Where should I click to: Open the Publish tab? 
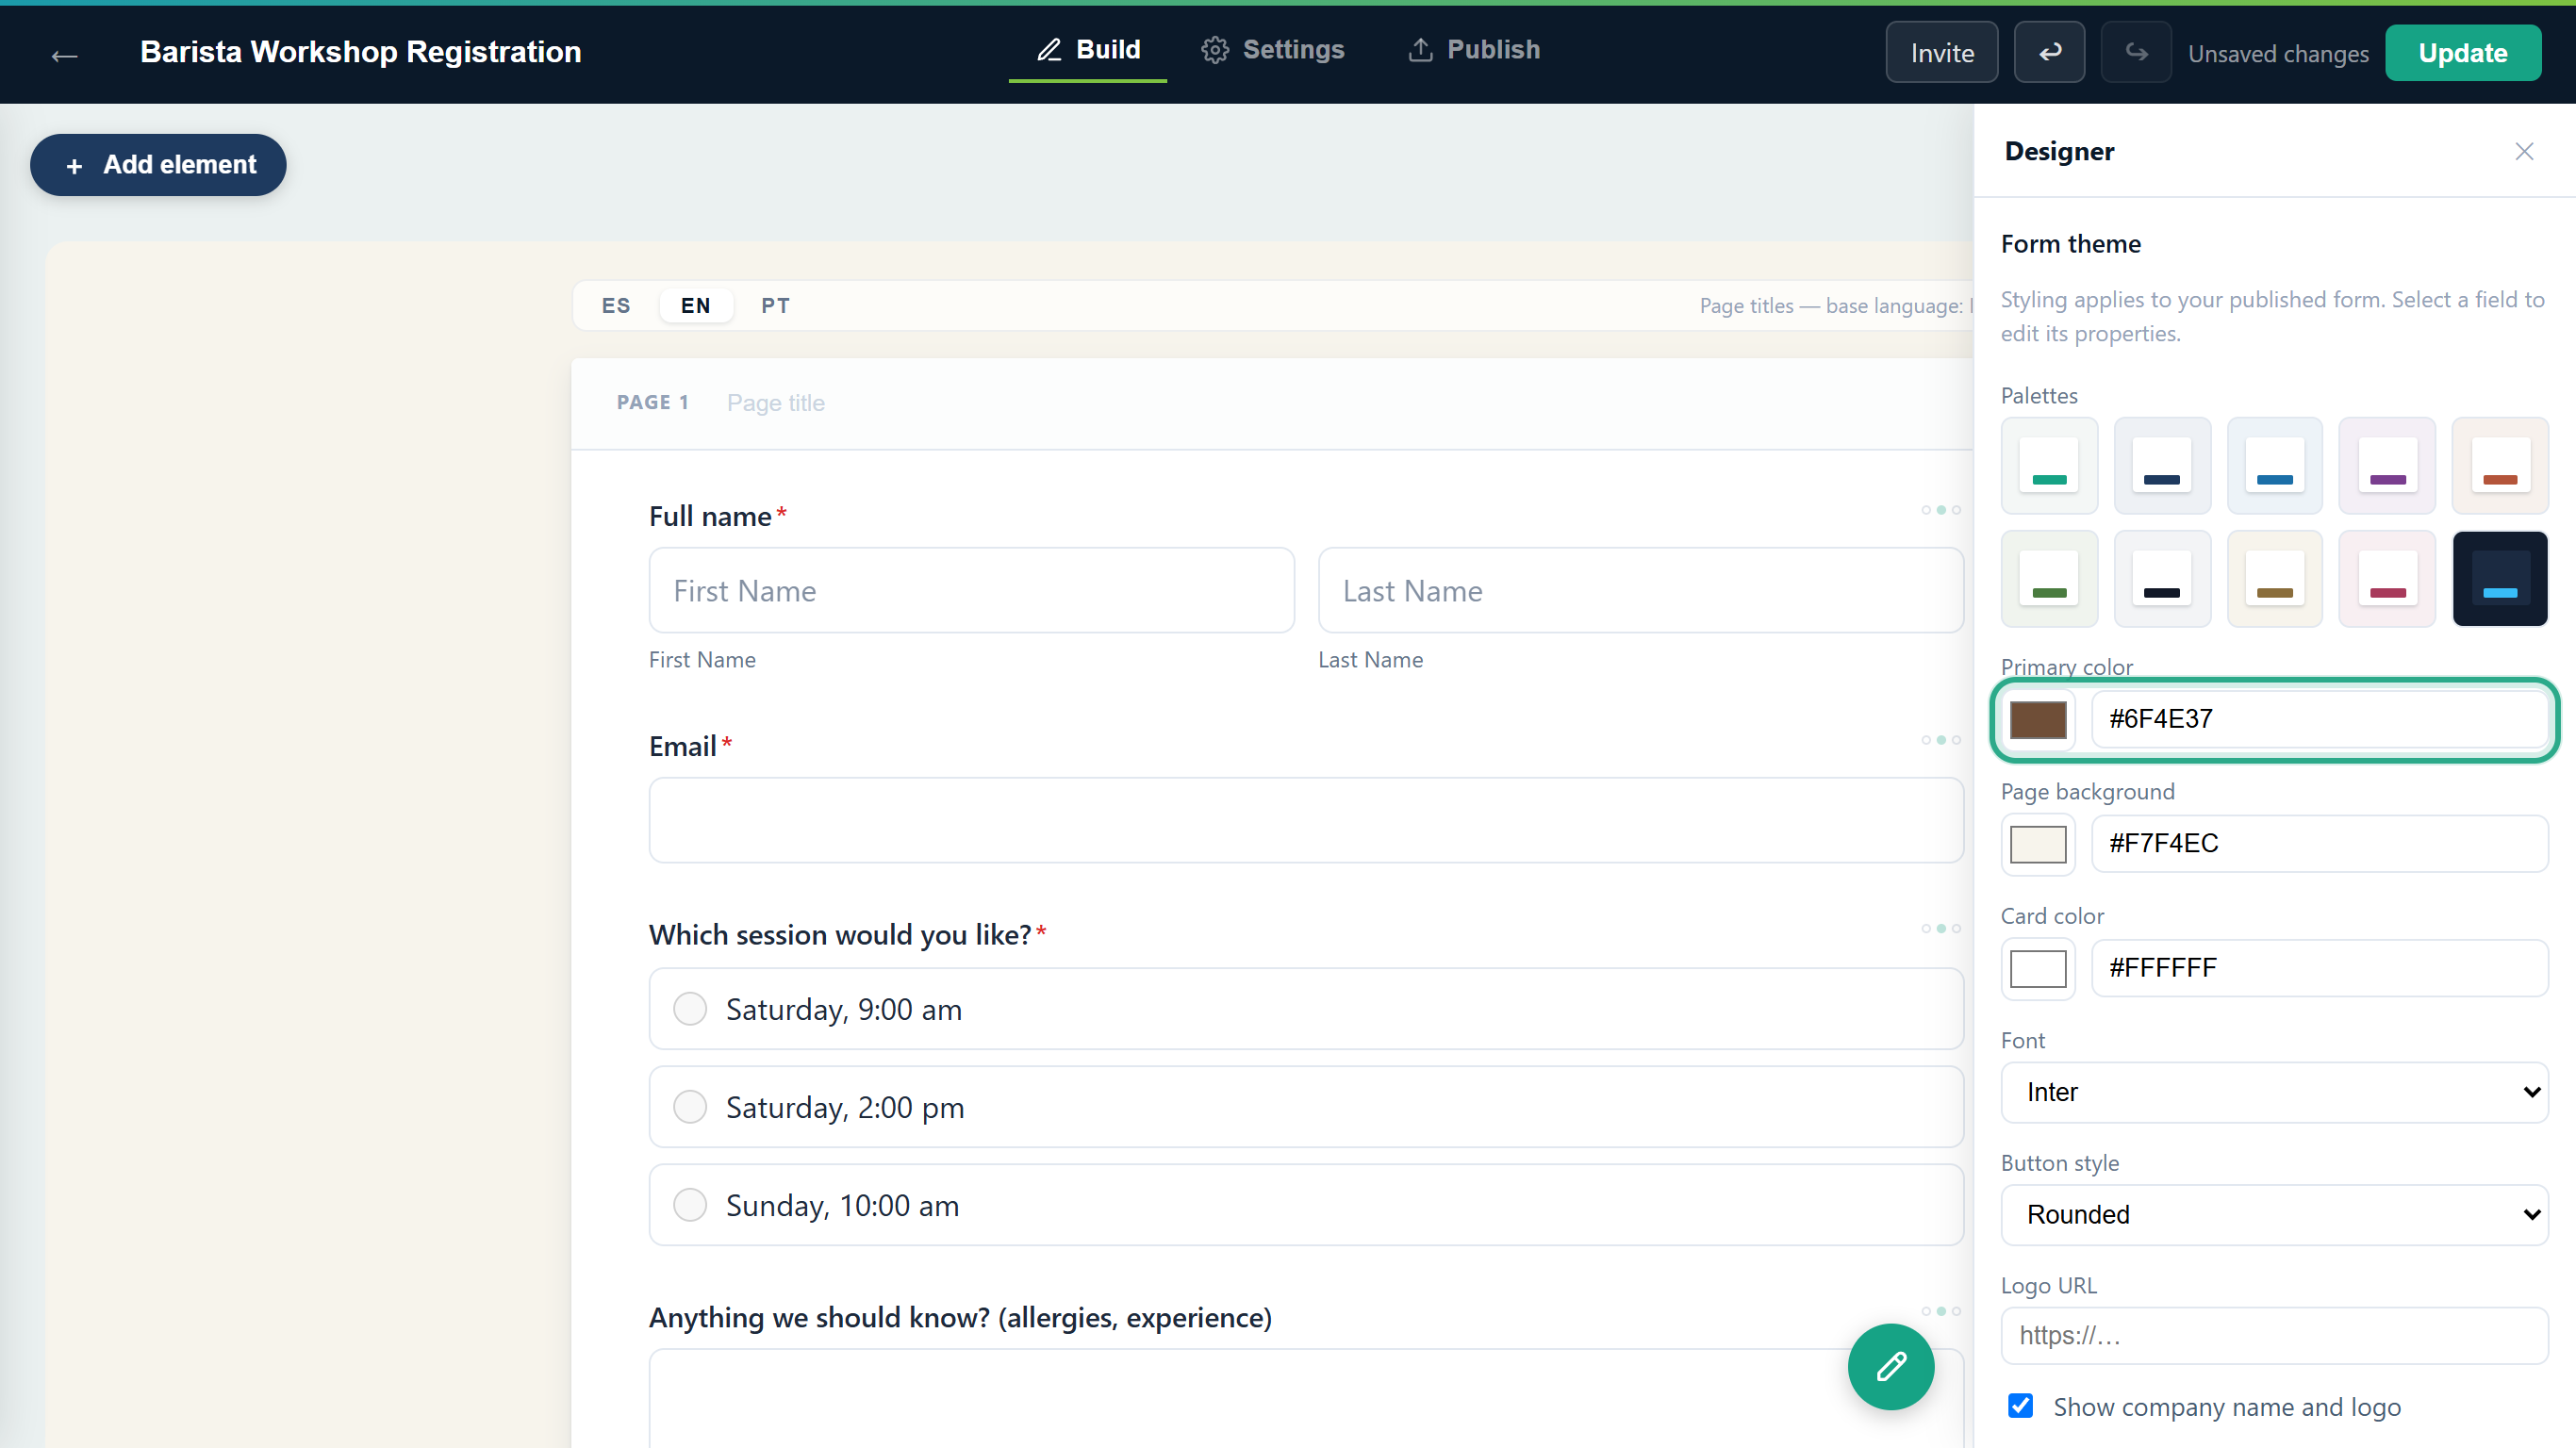[x=1474, y=50]
